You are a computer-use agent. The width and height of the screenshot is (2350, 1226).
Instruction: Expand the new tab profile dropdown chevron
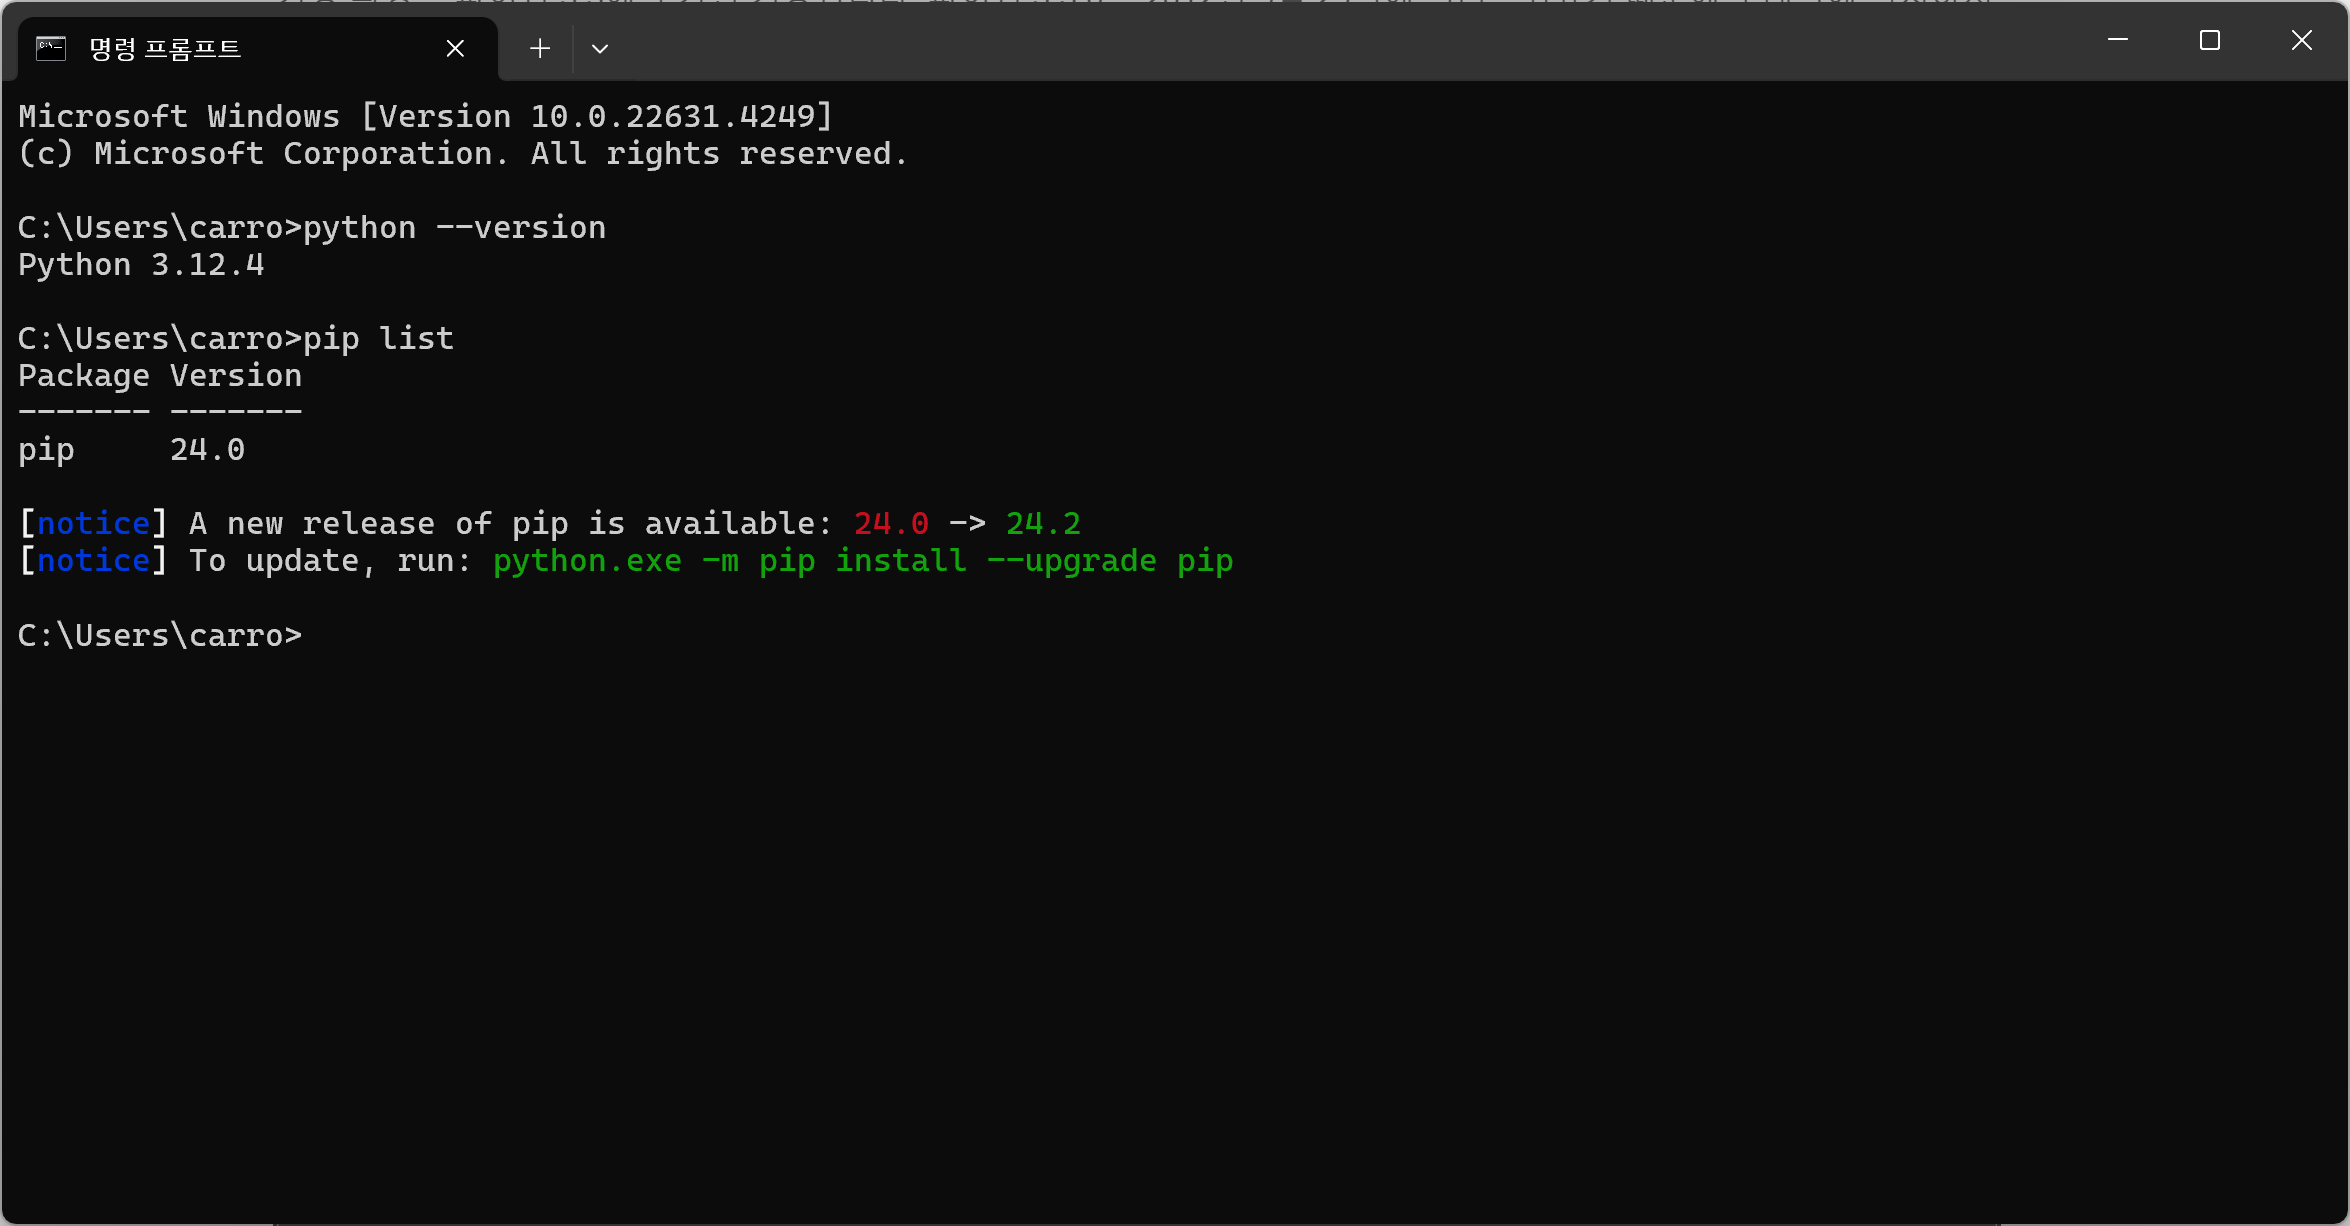point(600,48)
